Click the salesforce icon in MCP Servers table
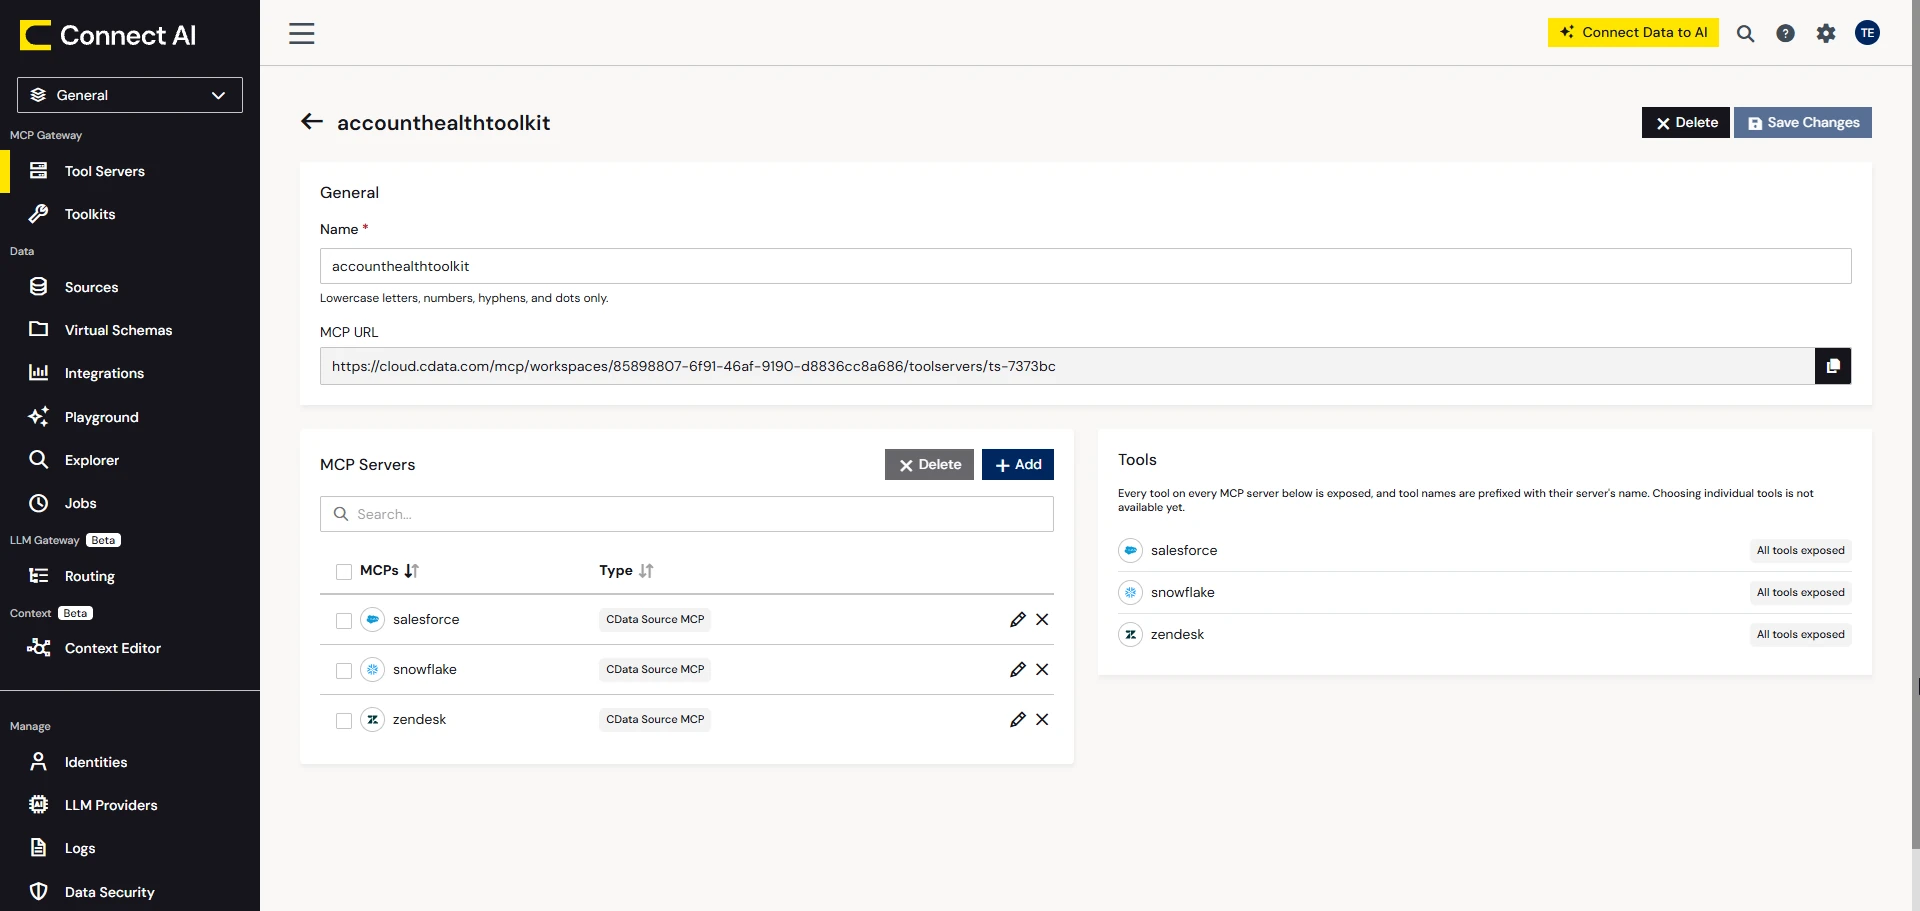Viewport: 1920px width, 911px height. coord(372,619)
